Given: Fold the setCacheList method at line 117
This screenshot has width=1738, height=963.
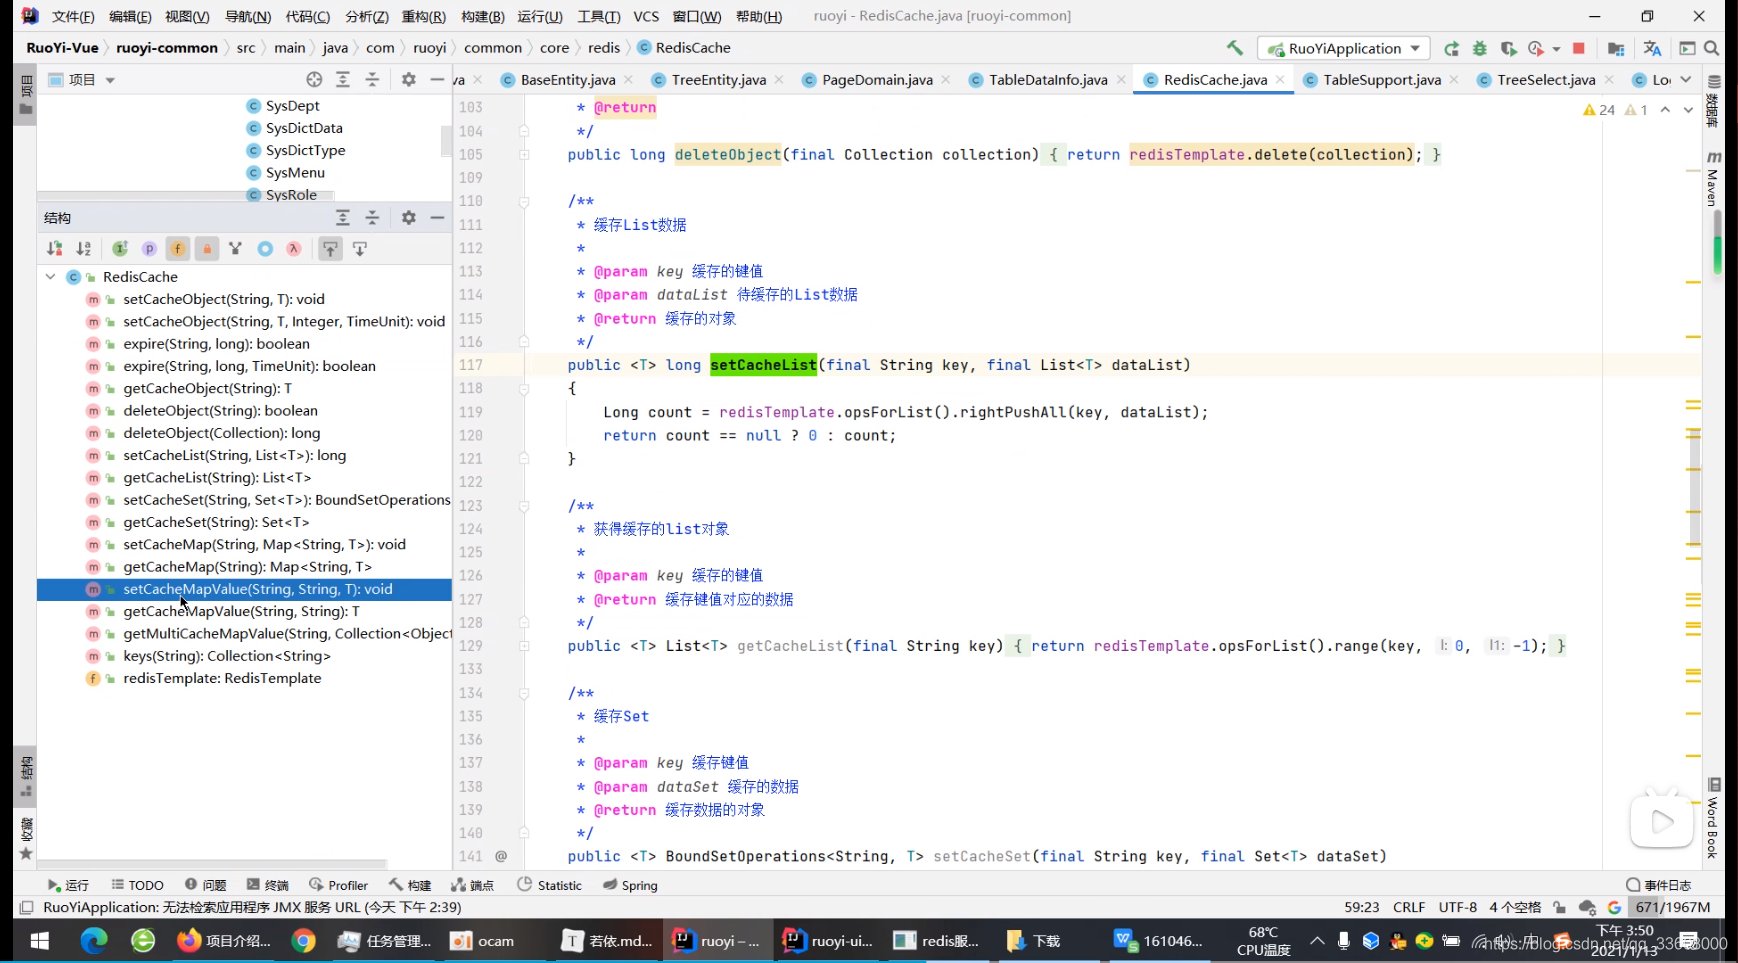Looking at the screenshot, I should click(x=524, y=388).
